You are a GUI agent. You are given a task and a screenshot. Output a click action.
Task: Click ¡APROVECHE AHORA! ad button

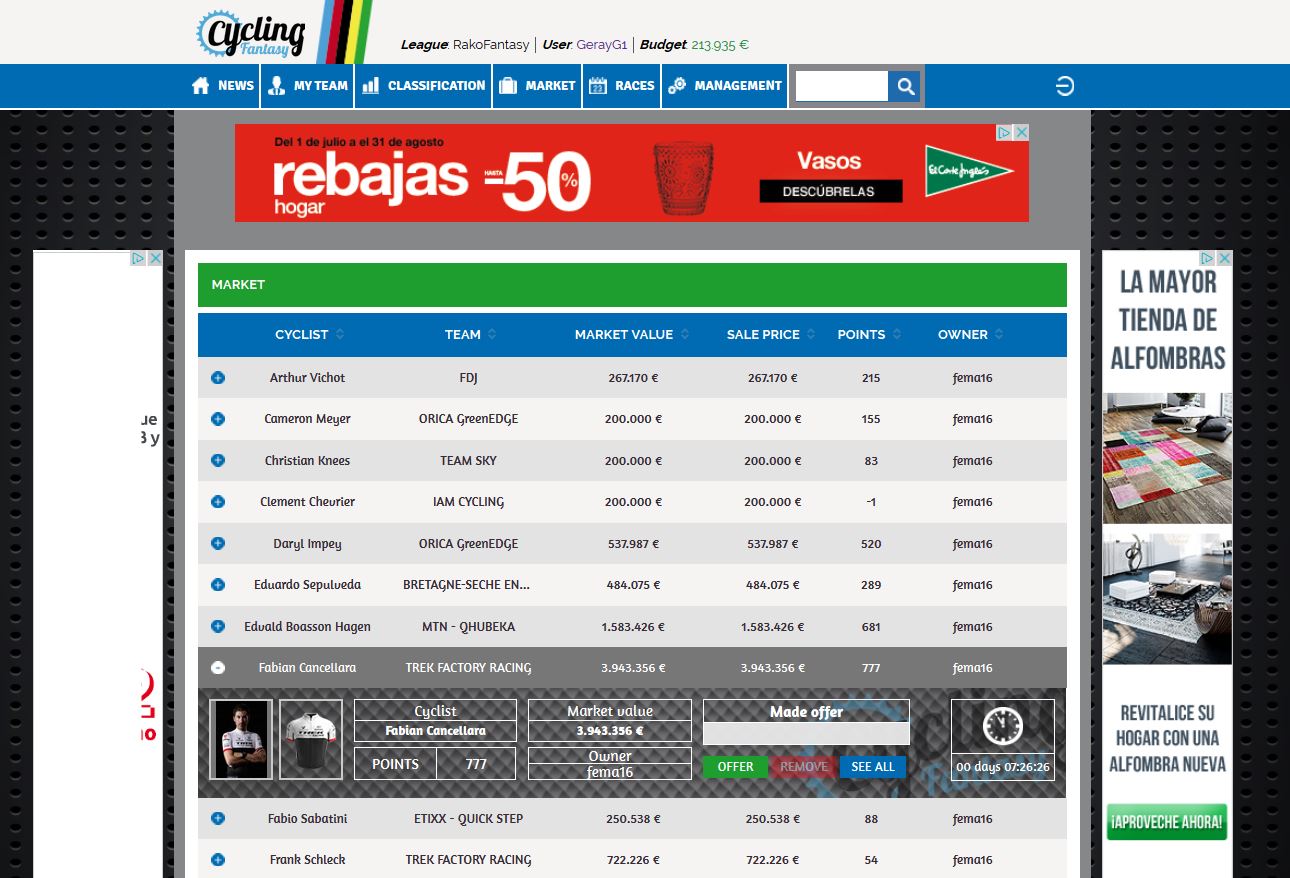click(x=1167, y=822)
